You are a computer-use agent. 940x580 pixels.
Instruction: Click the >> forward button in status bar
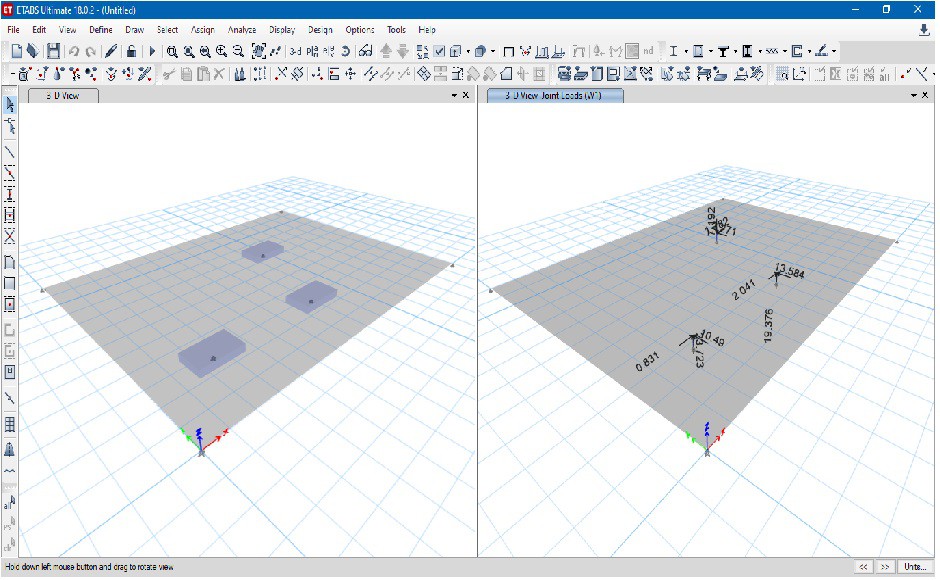coord(885,567)
